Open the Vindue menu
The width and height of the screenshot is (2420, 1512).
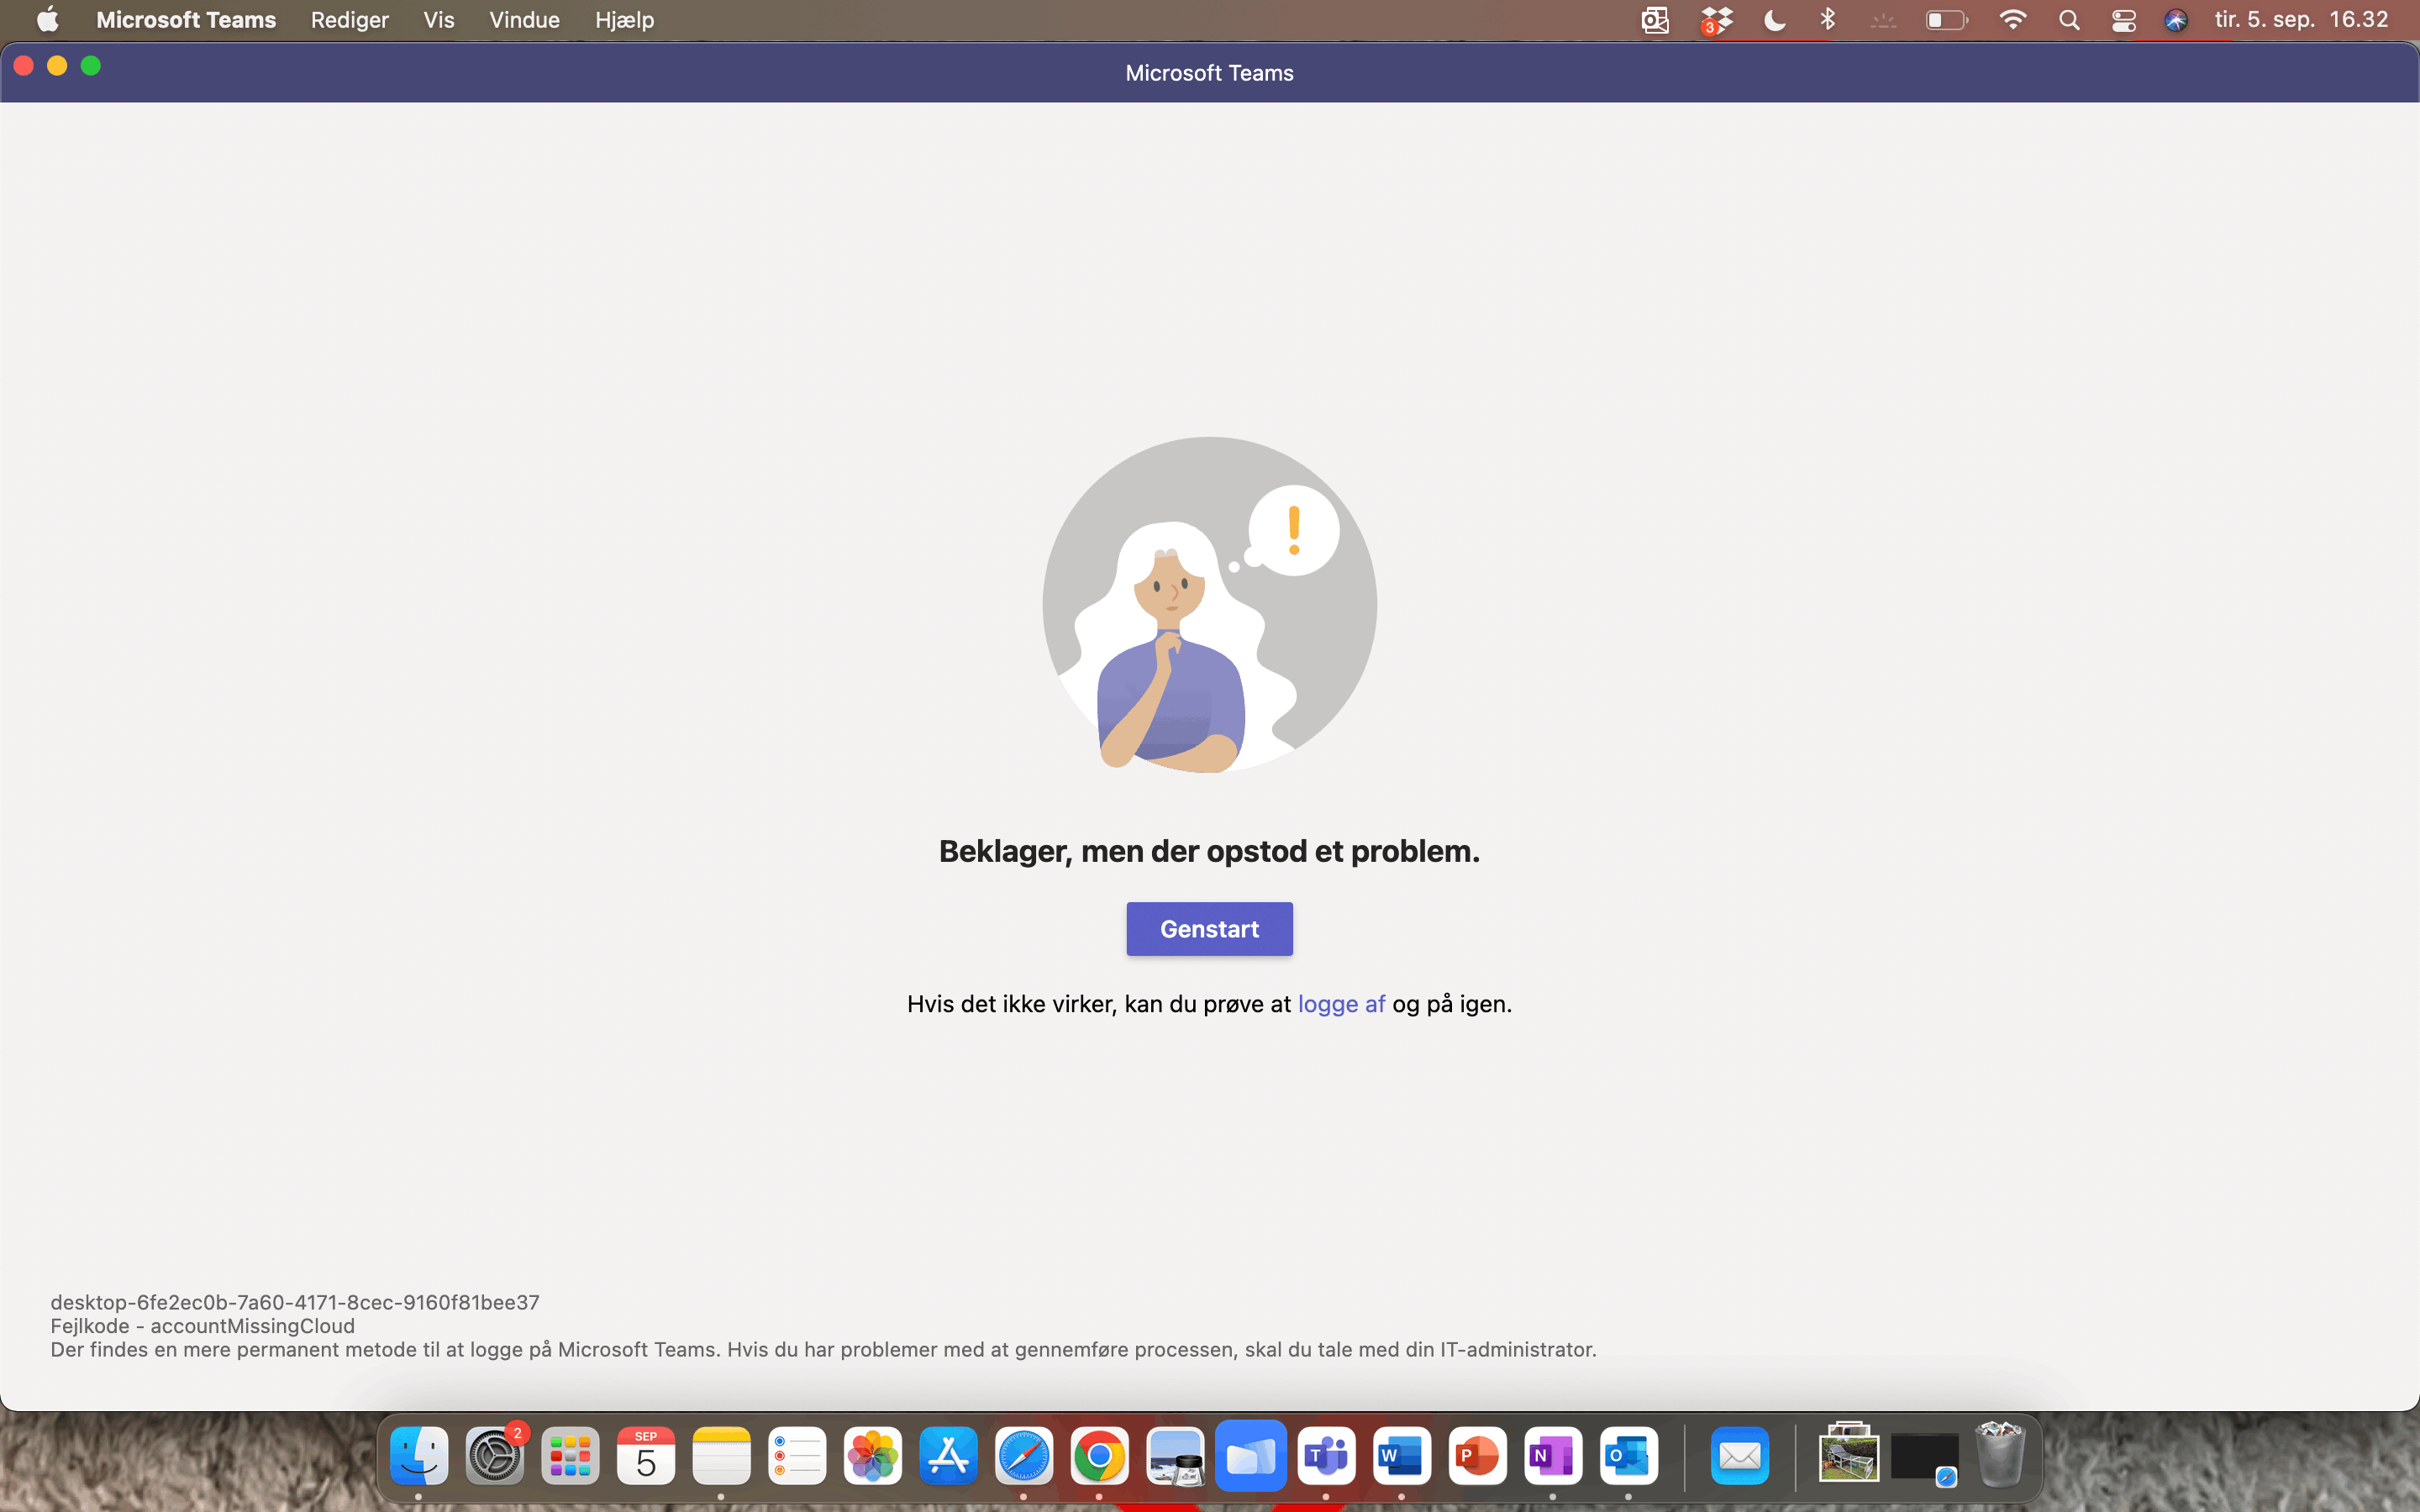pos(524,20)
